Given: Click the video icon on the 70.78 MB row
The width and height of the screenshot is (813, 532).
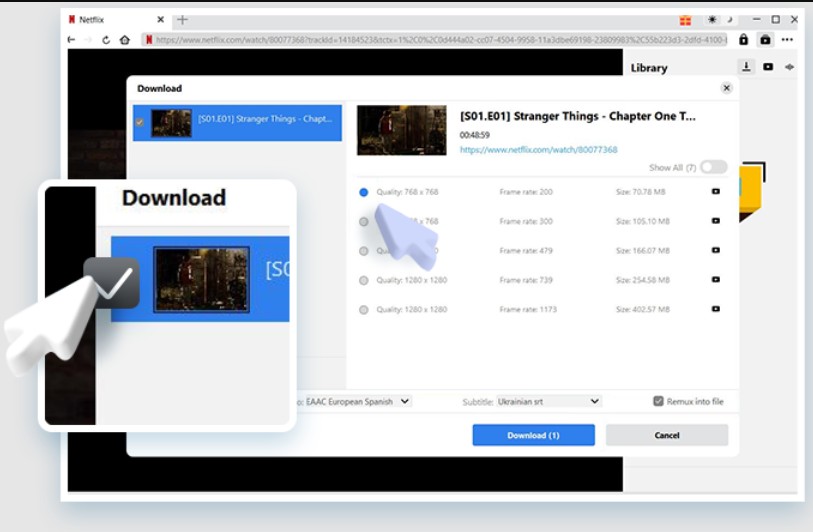Looking at the screenshot, I should pyautogui.click(x=716, y=192).
